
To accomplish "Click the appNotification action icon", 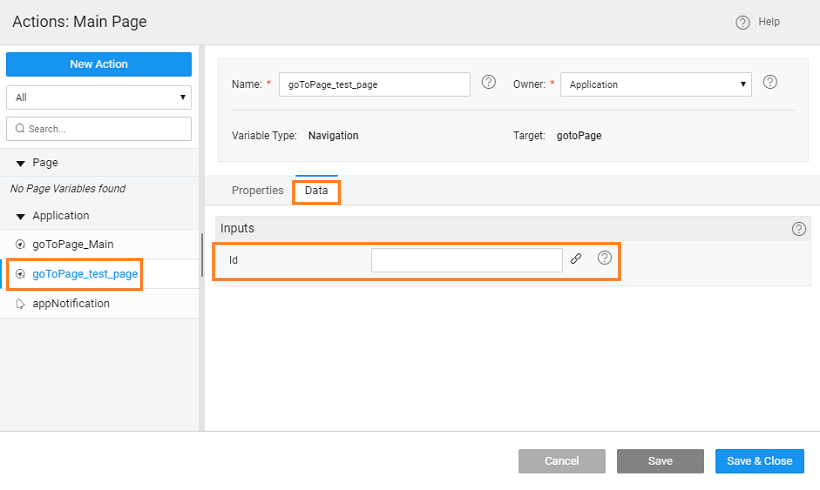I will [x=20, y=304].
